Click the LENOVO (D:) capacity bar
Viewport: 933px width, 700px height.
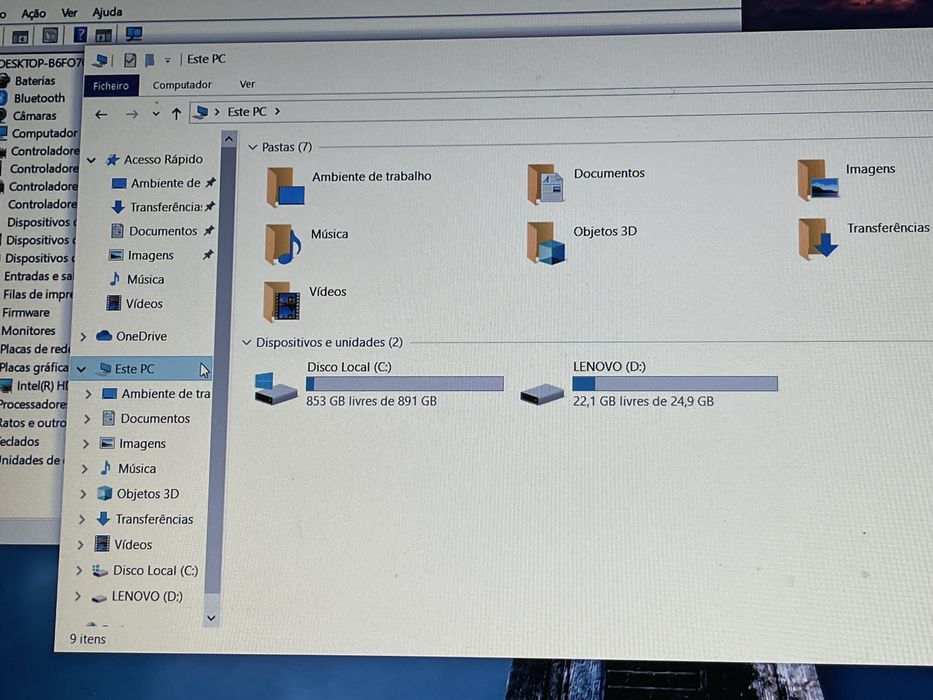click(675, 383)
